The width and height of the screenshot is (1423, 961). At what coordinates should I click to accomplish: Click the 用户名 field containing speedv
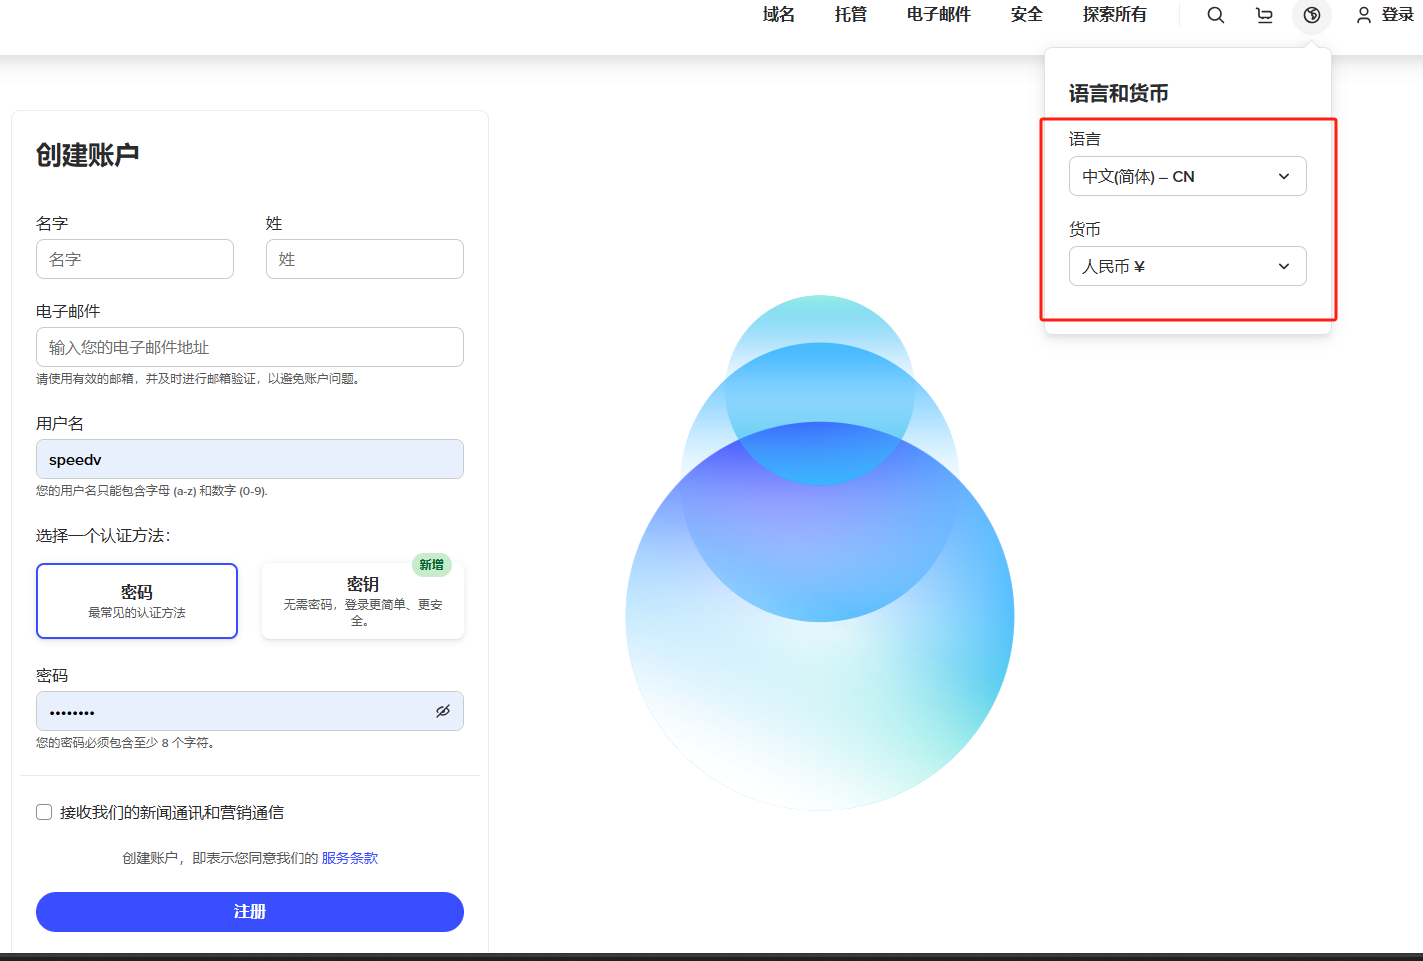[x=250, y=459]
